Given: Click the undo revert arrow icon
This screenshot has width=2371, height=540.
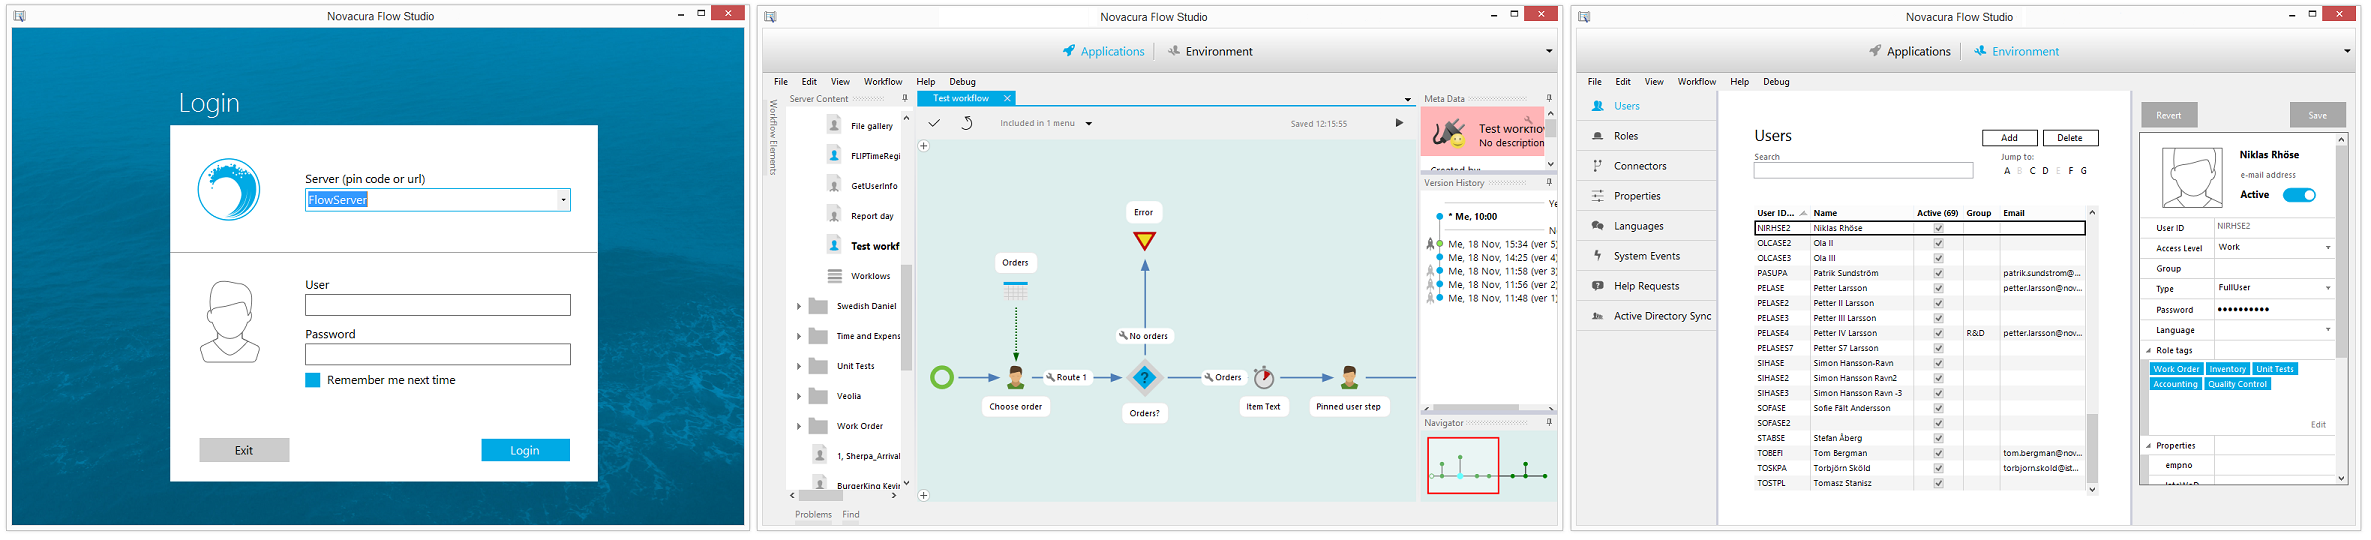Looking at the screenshot, I should (x=967, y=123).
